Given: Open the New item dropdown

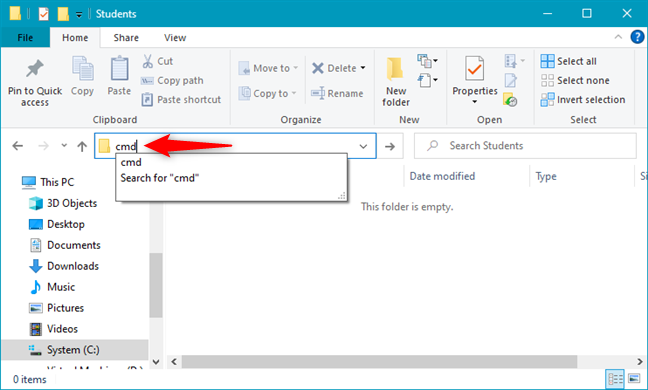Looking at the screenshot, I should pos(428,61).
